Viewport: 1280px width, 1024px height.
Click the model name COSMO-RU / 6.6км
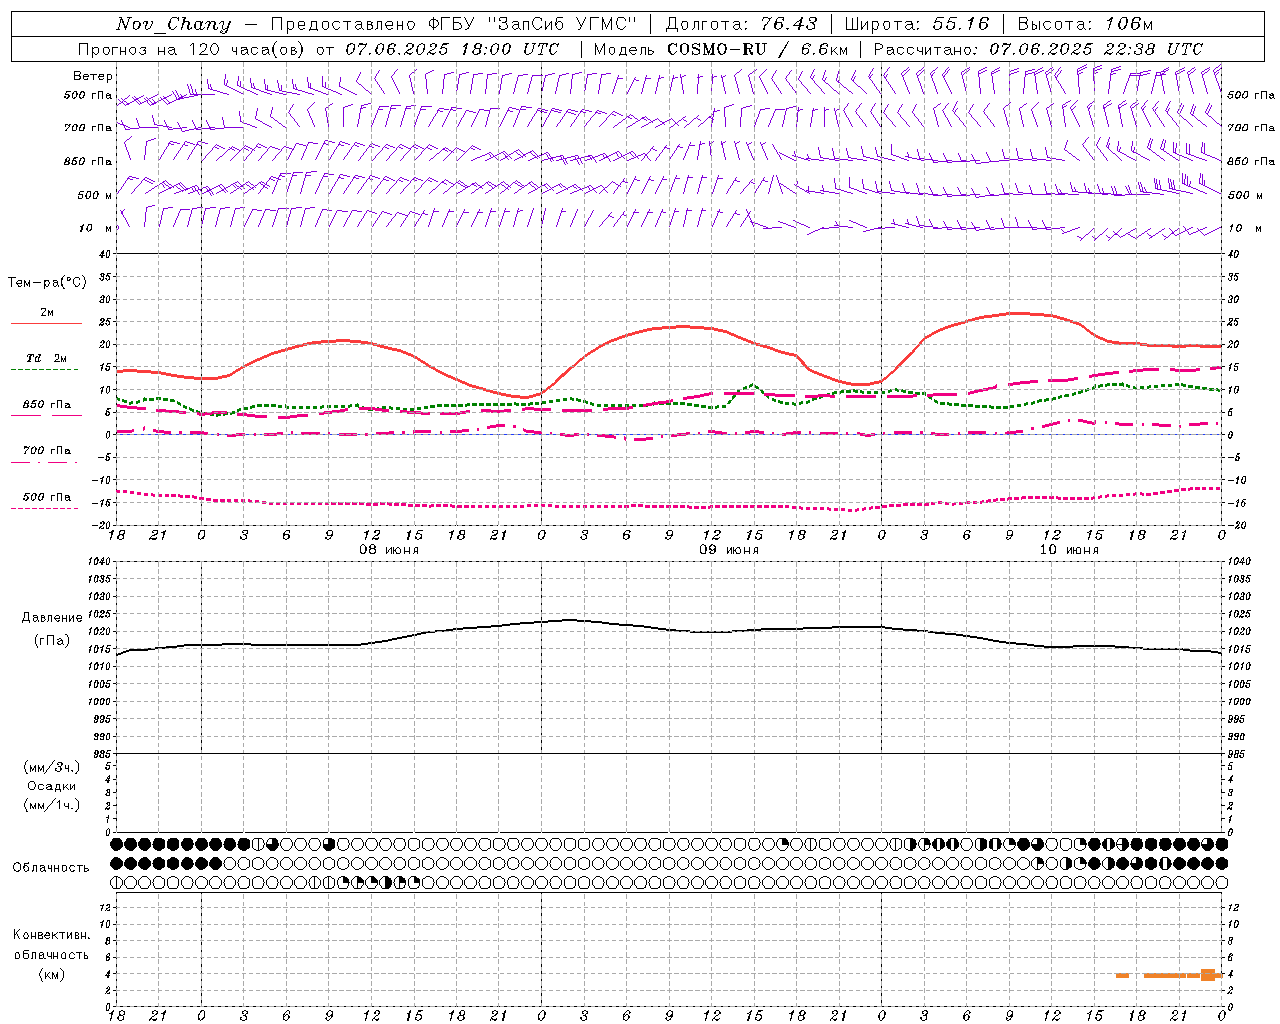[x=757, y=49]
